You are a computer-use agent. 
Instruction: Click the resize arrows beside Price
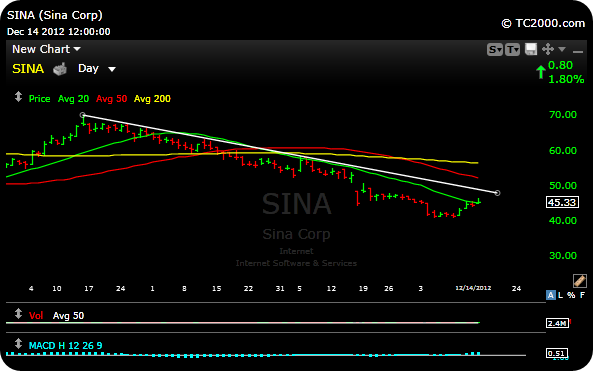pos(18,97)
